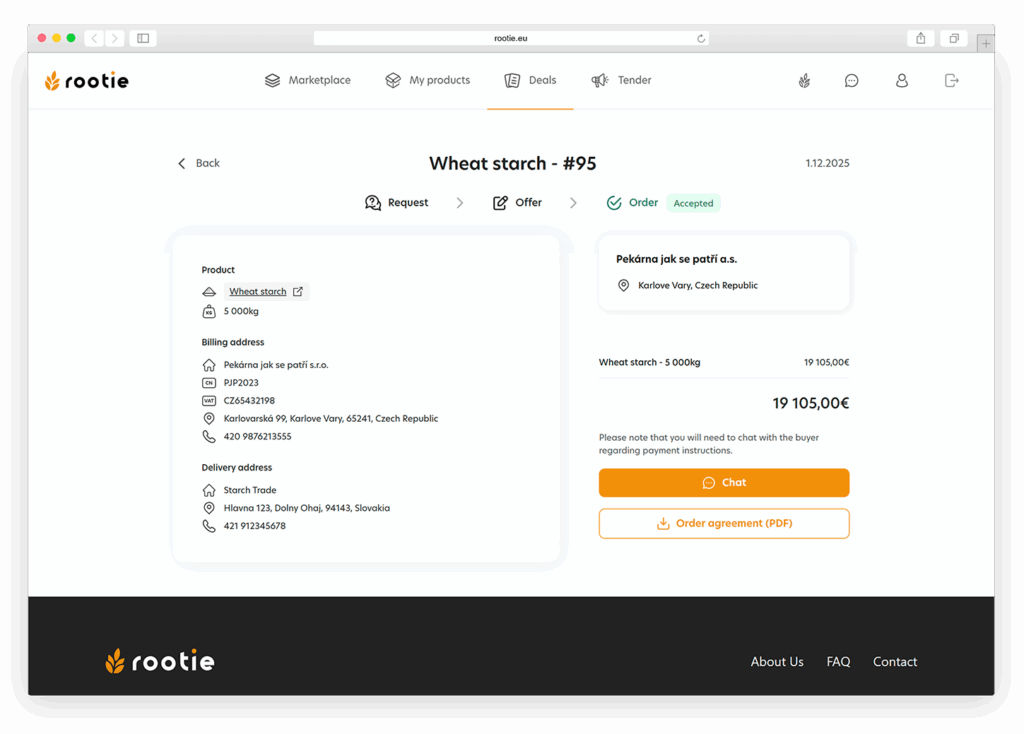Open the Safari tab overview icon

[x=954, y=38]
